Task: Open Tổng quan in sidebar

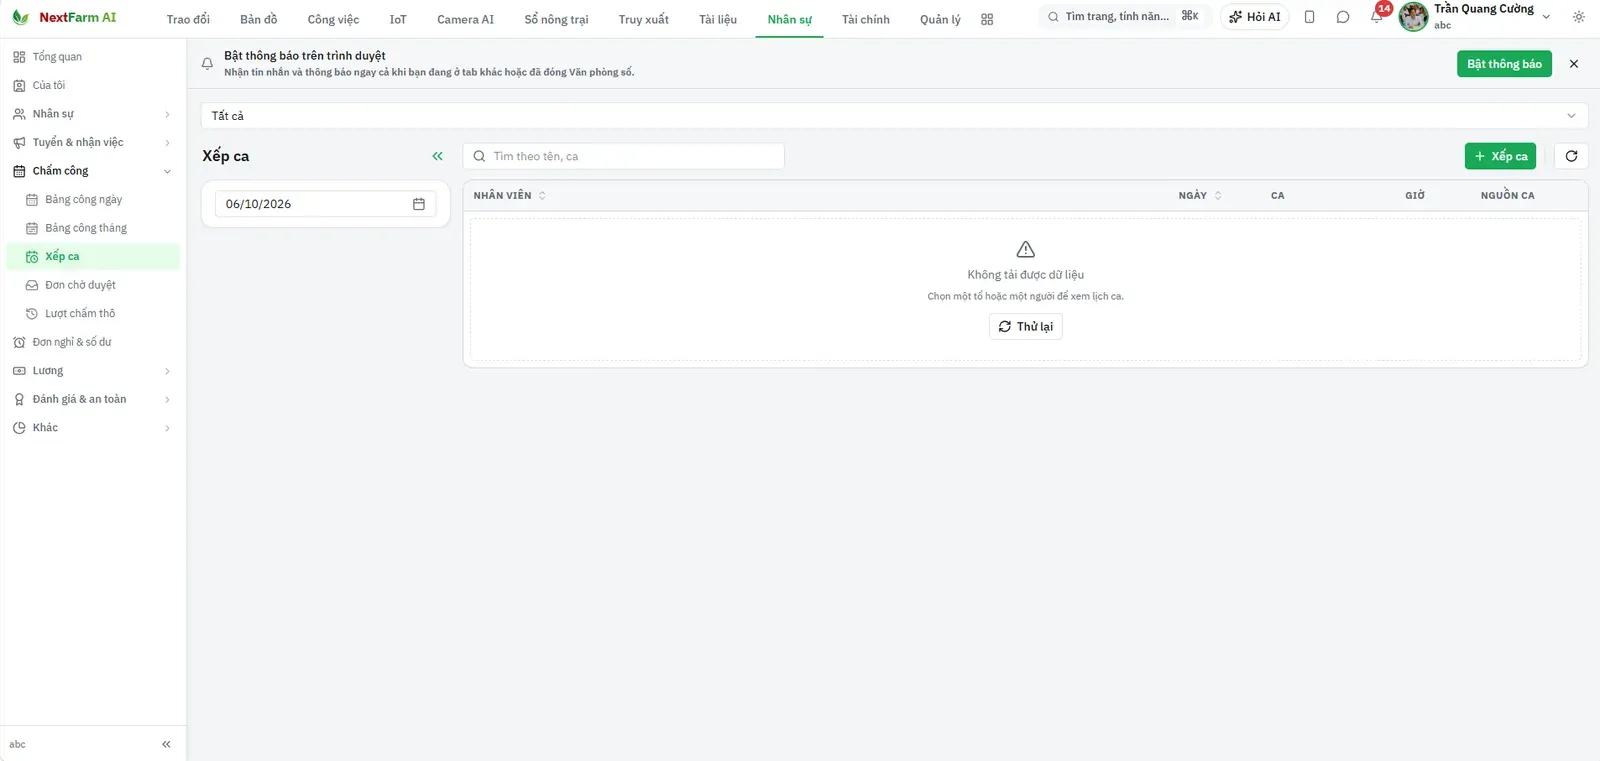Action: (x=93, y=57)
